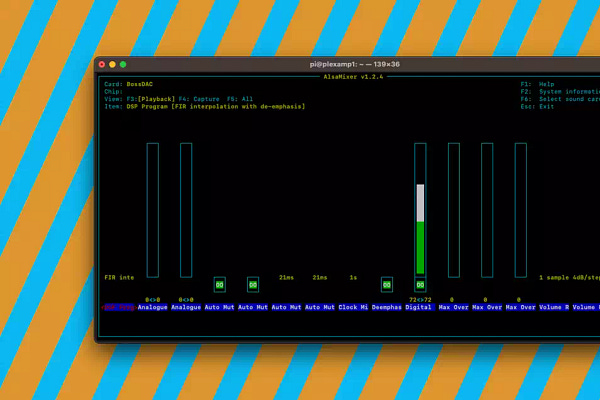
Task: Select the Clock Mi control label
Action: [353, 307]
